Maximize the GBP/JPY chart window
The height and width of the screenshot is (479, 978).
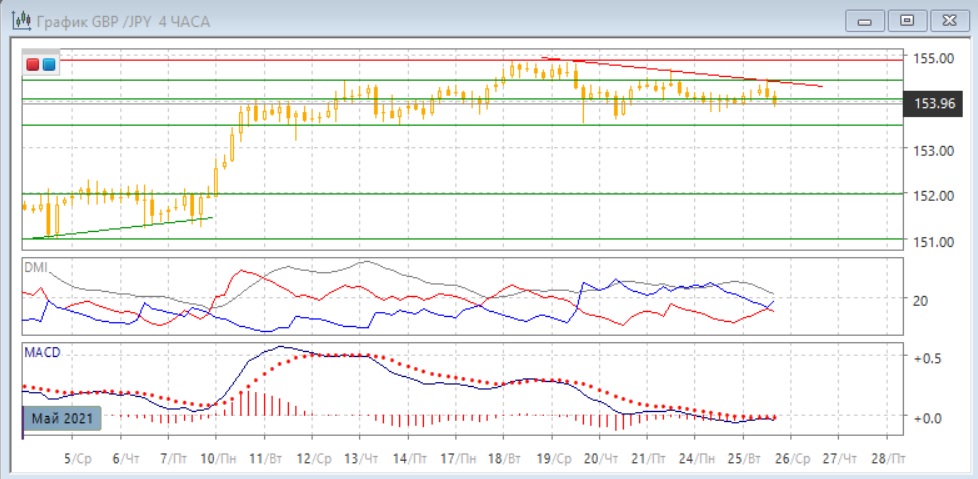907,20
